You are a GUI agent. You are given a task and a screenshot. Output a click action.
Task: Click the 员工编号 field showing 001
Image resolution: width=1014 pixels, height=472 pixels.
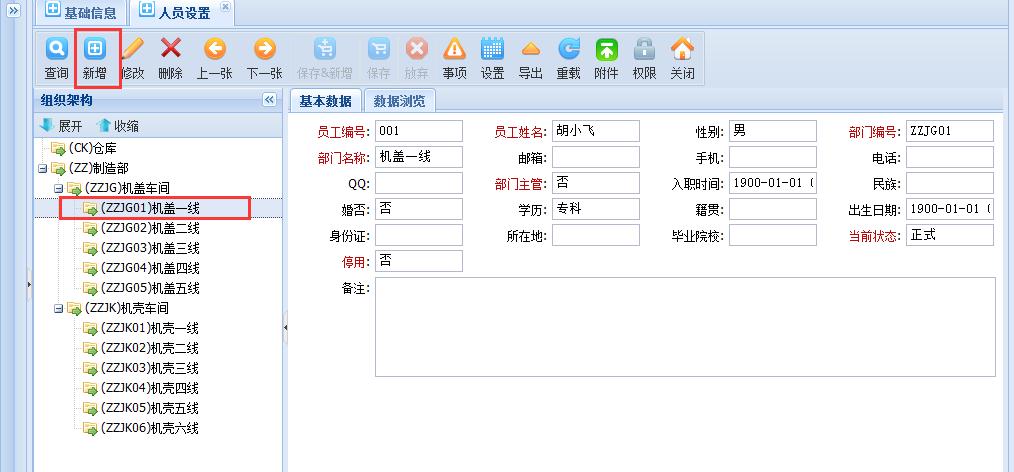pos(419,131)
